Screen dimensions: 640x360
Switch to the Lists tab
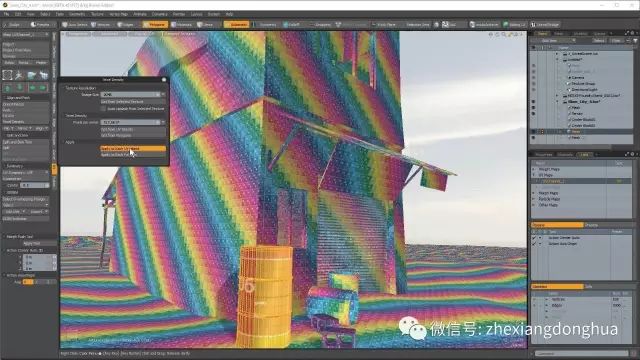584,154
